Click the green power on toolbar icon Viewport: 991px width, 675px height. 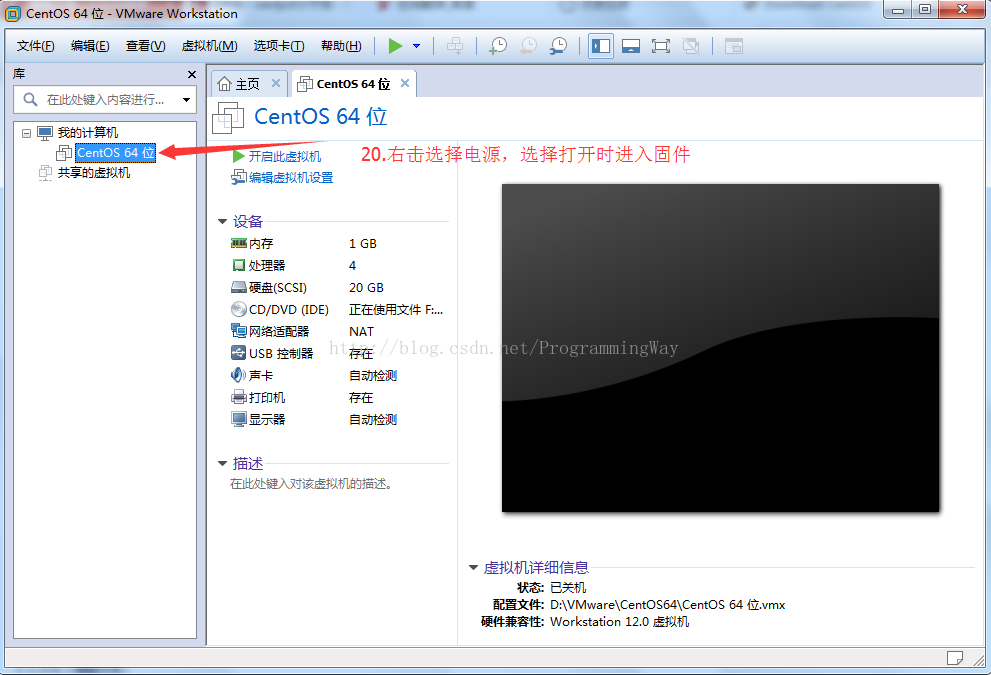(x=396, y=46)
